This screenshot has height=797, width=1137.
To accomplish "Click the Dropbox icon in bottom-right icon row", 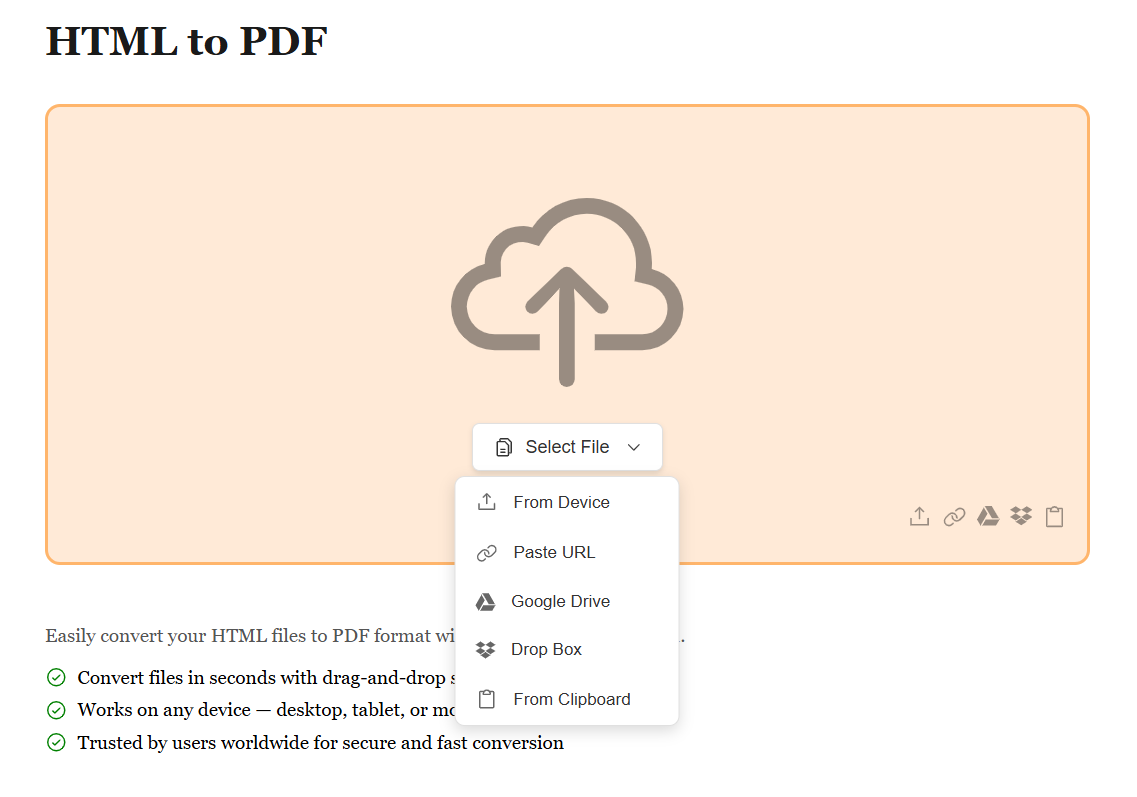I will click(1021, 516).
